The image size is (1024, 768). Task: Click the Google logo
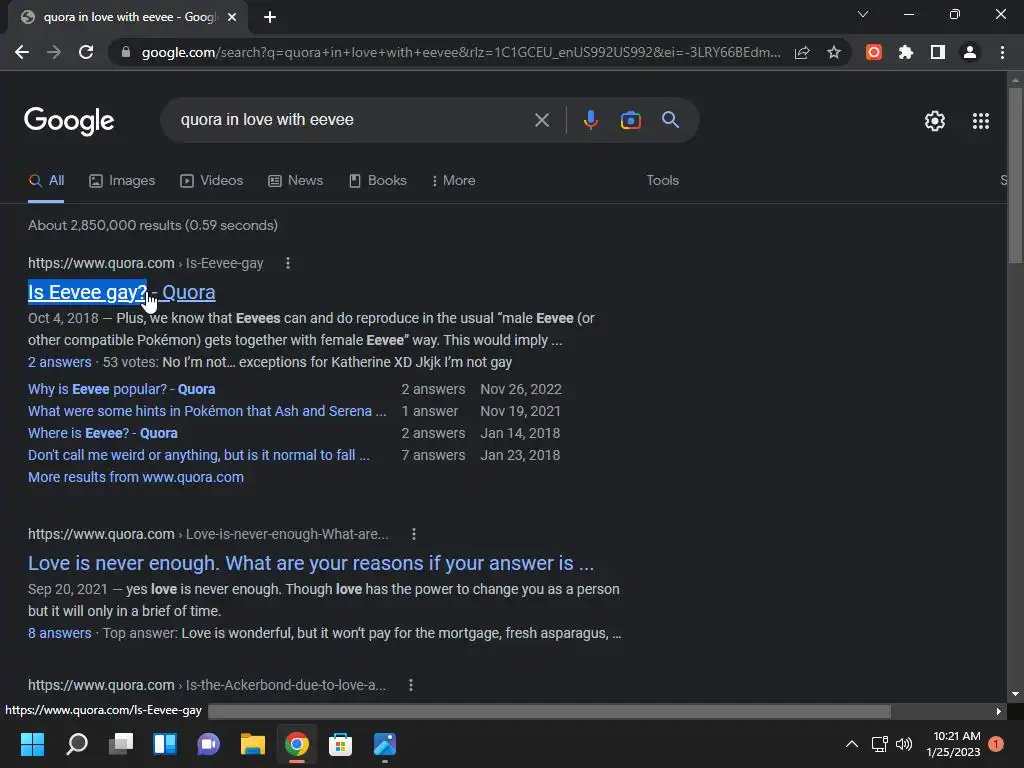69,121
